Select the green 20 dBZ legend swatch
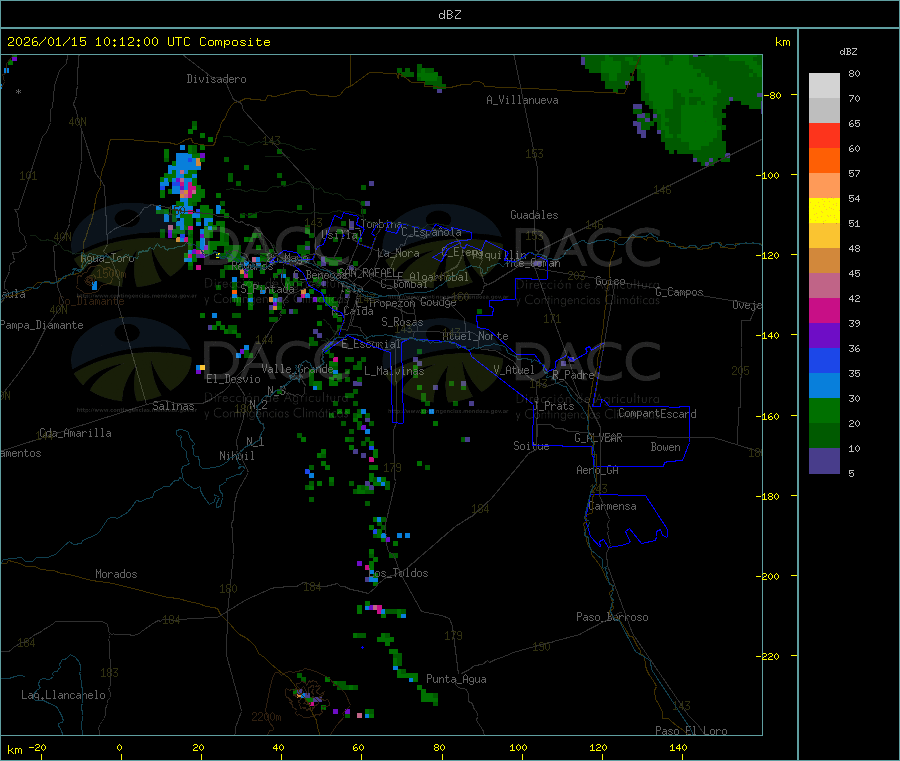The height and width of the screenshot is (761, 900). click(824, 410)
